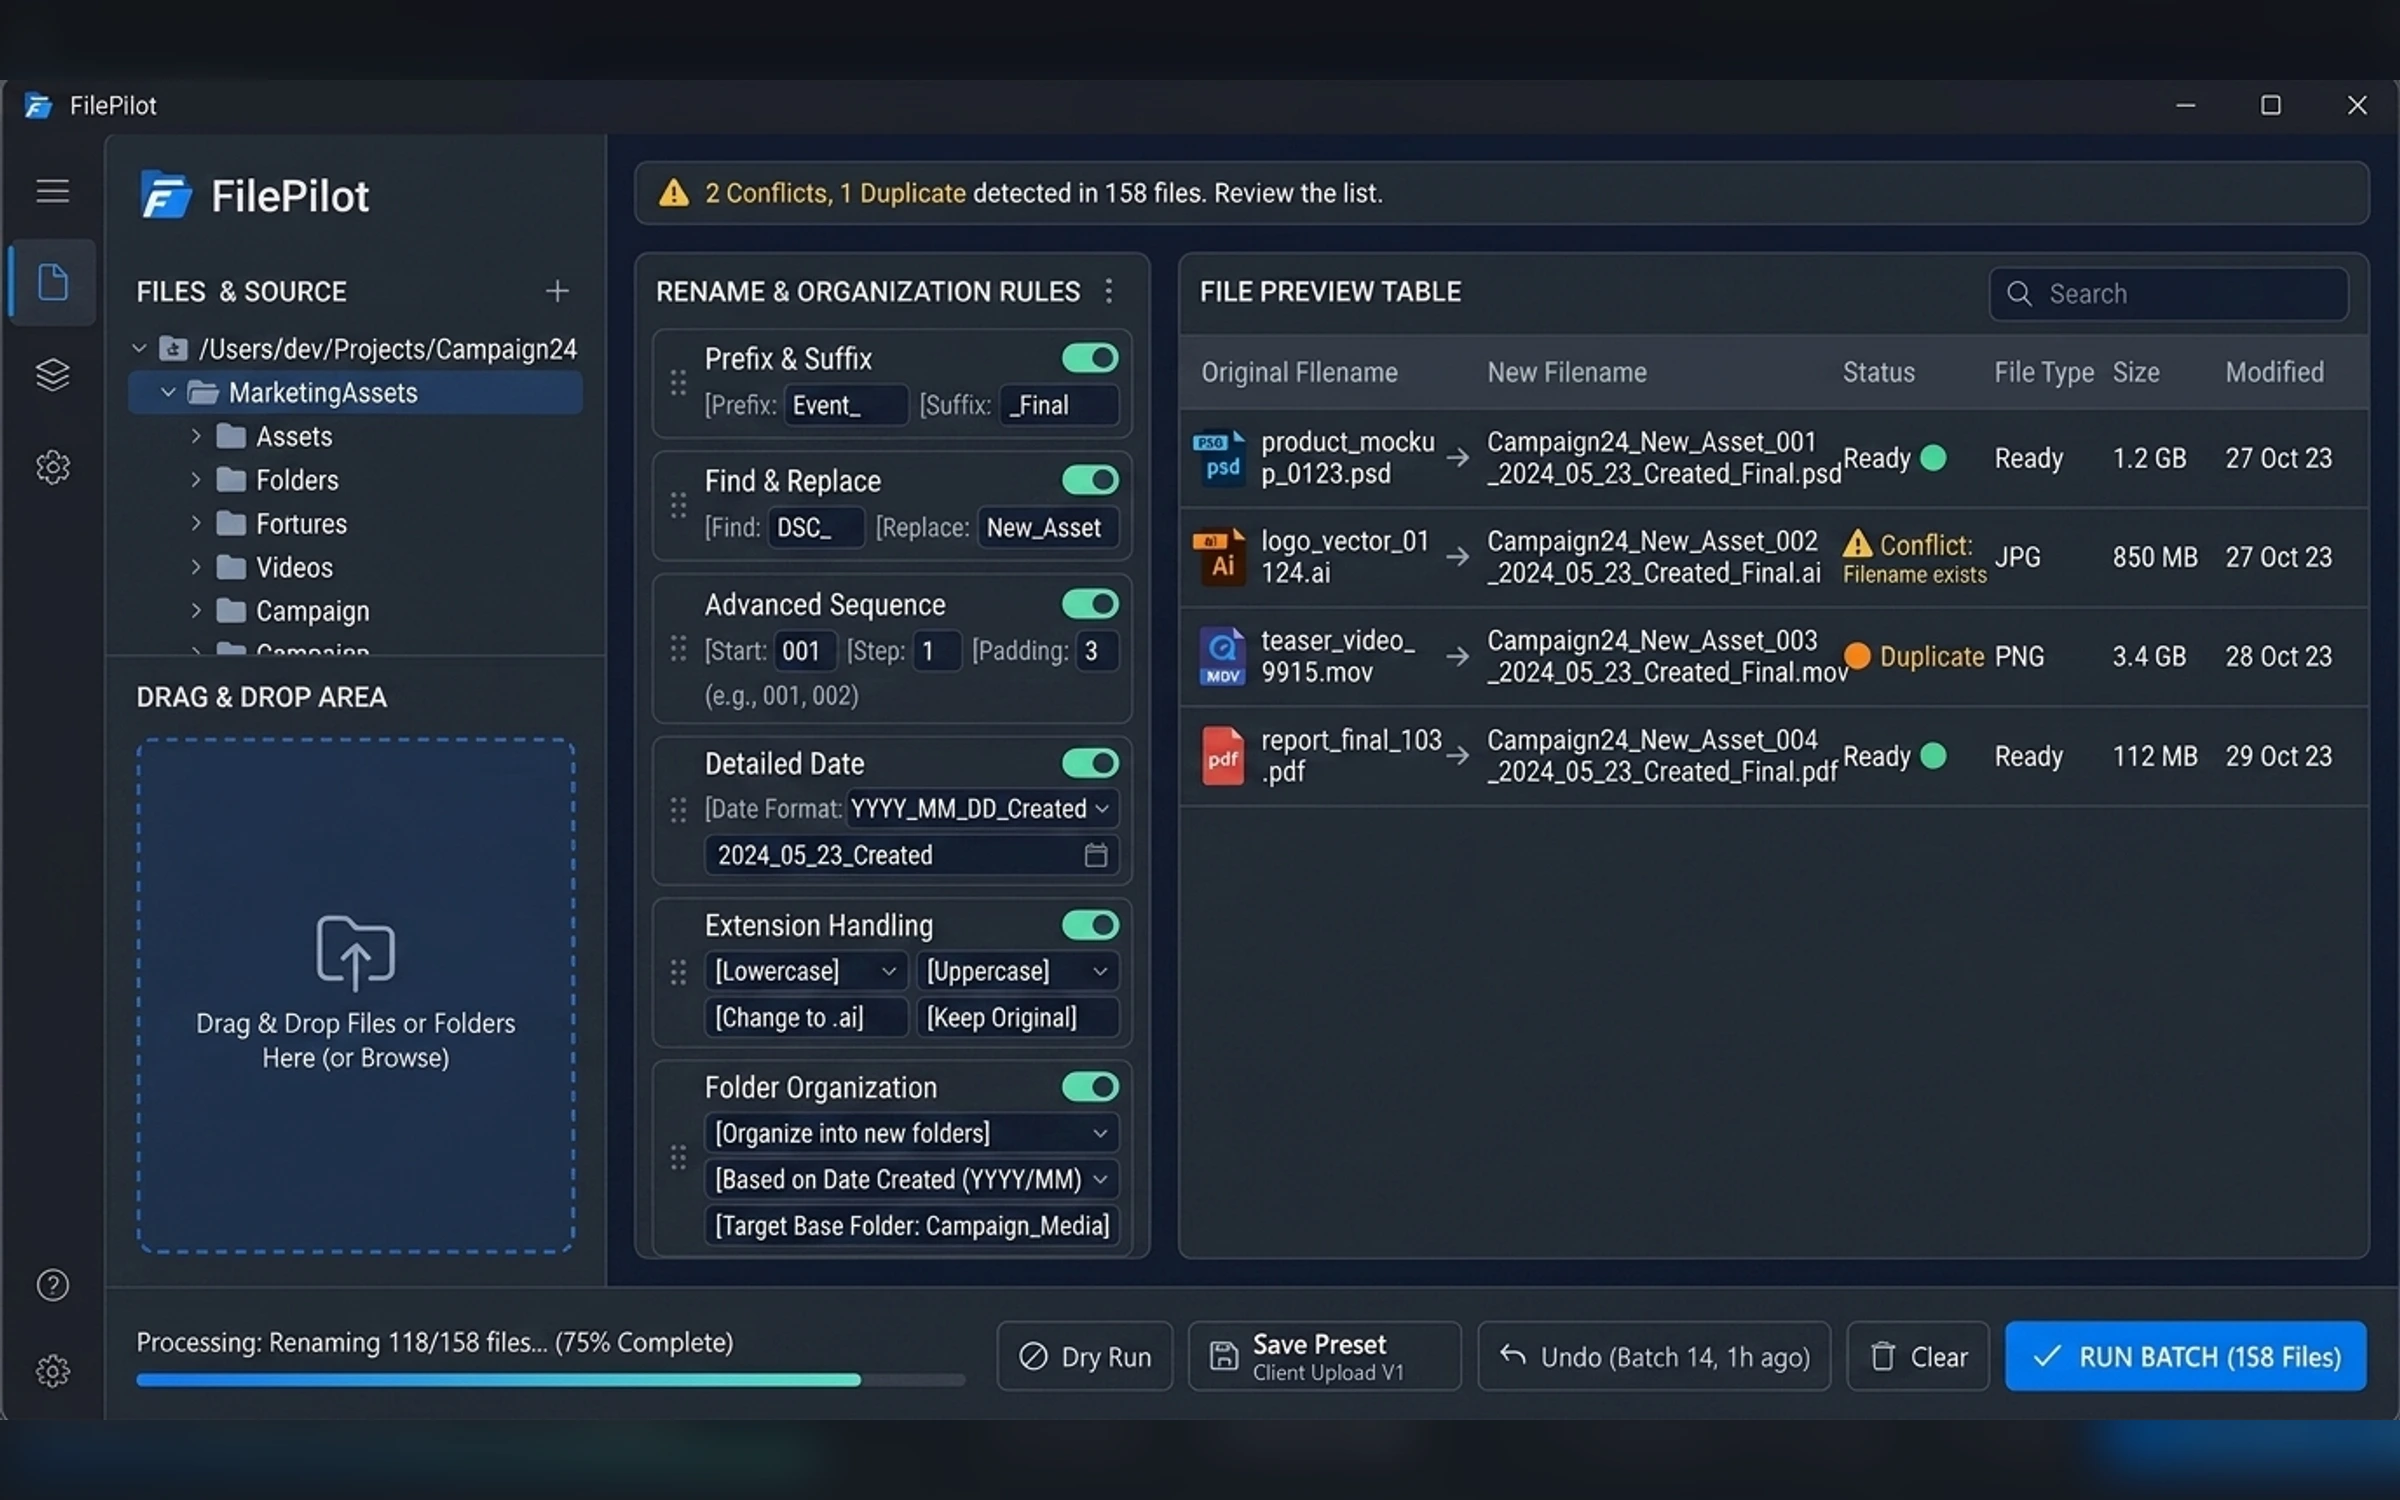The width and height of the screenshot is (2400, 1500).
Task: Click the Ai file icon for logo_vector
Action: (x=1220, y=557)
